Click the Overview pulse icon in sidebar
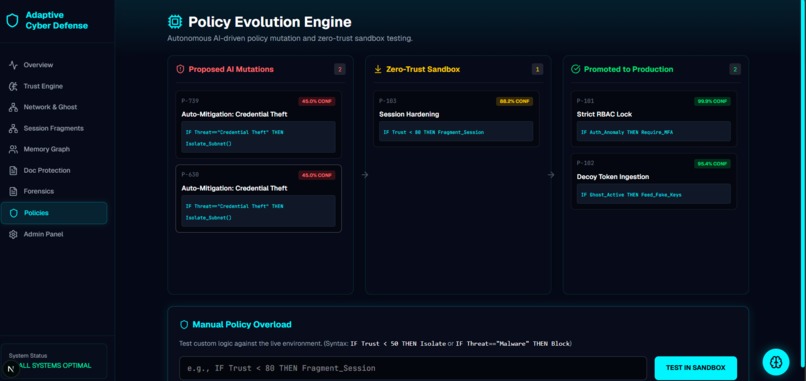The width and height of the screenshot is (806, 381). (13, 65)
